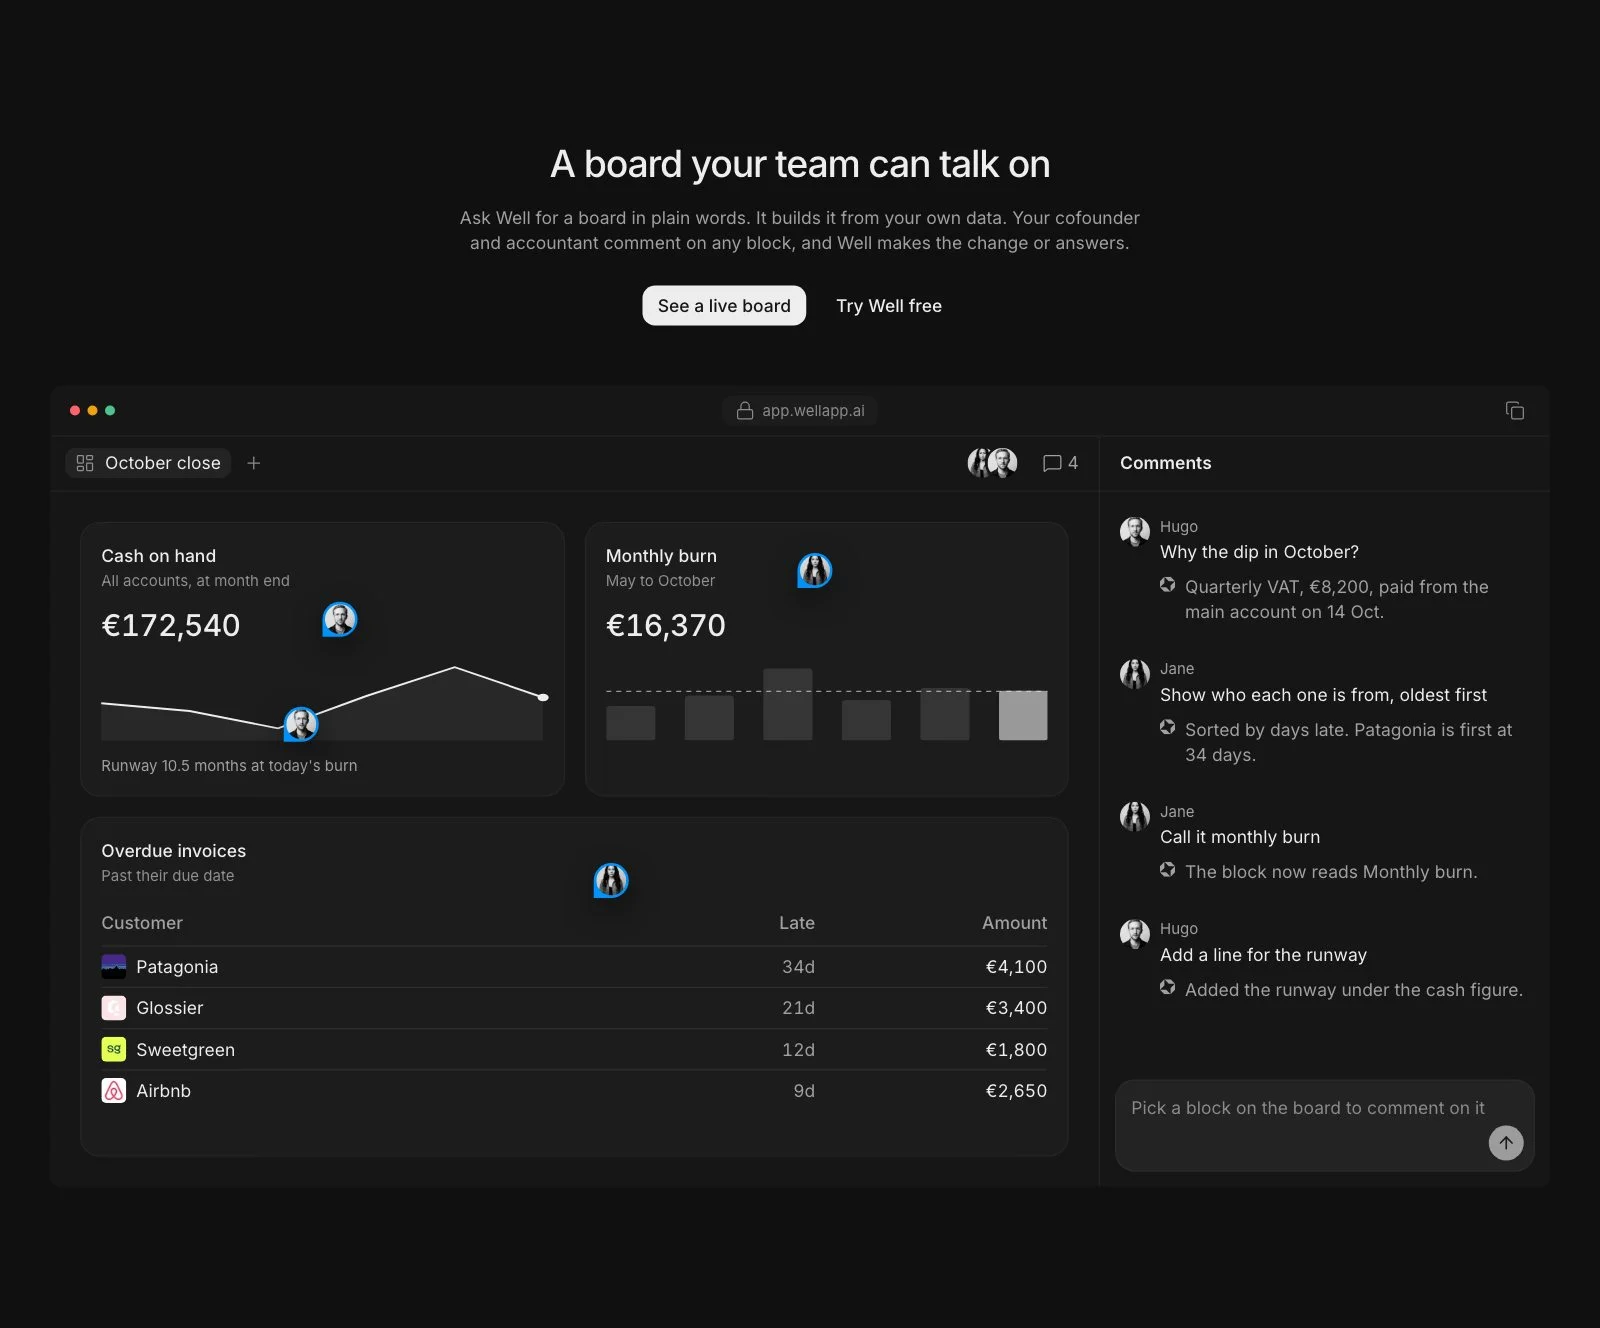Click the Airbnb logo in the invoices table
Viewport: 1600px width, 1328px height.
114,1091
